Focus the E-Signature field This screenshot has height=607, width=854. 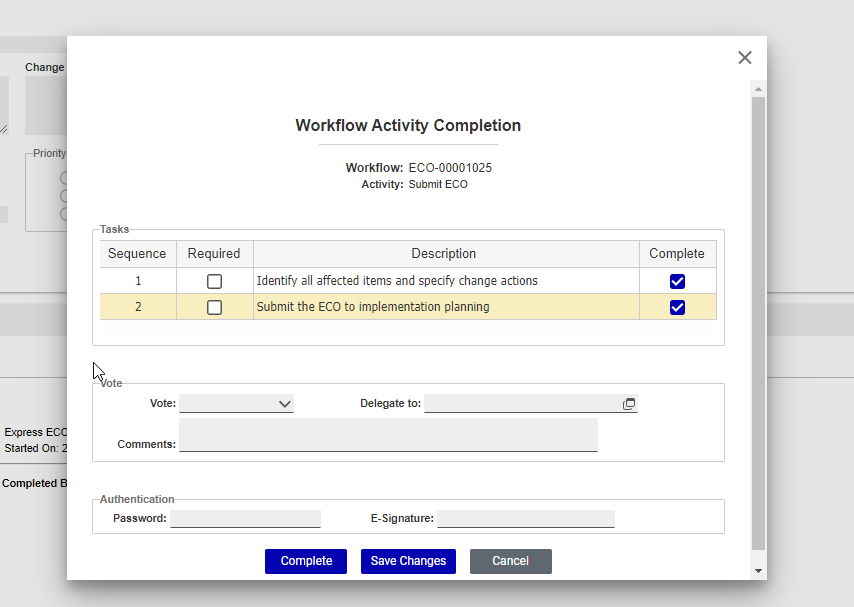[x=526, y=519]
